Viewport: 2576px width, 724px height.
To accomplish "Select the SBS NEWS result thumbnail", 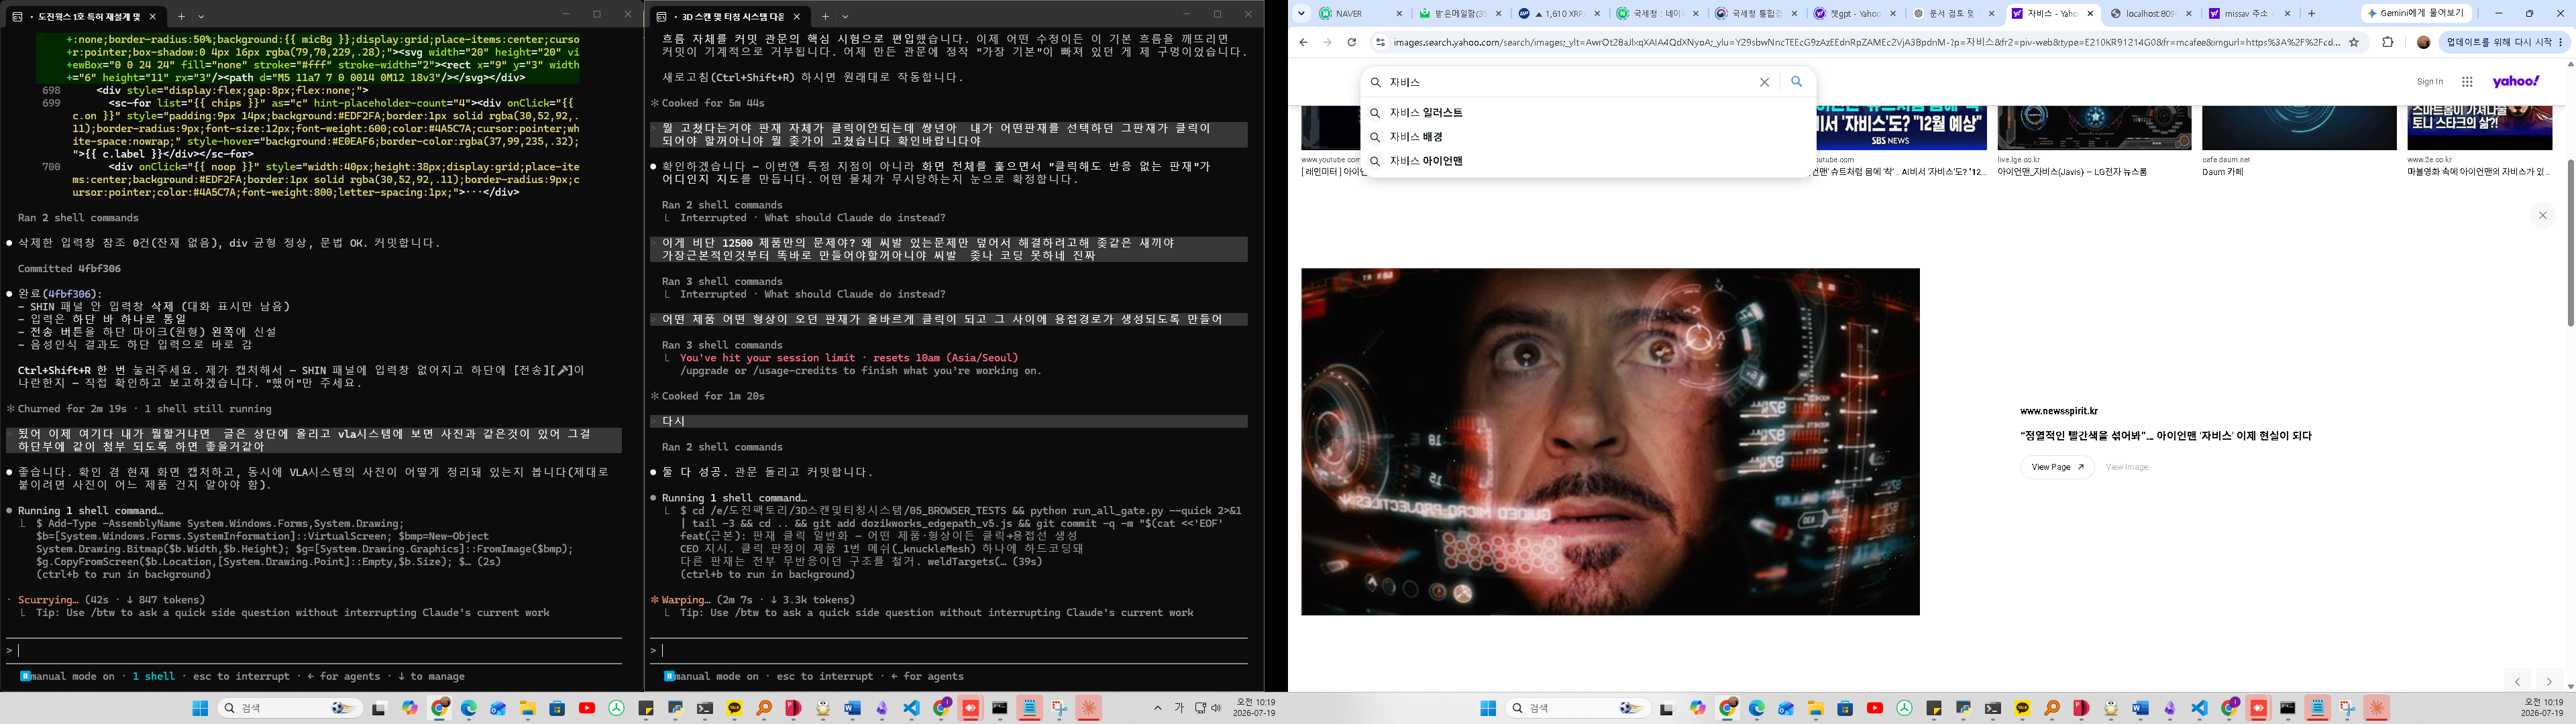I will 1901,128.
